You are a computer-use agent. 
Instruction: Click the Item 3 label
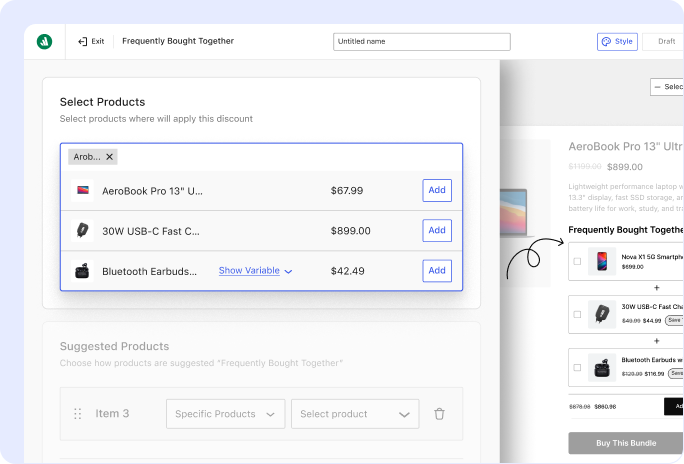click(x=112, y=413)
